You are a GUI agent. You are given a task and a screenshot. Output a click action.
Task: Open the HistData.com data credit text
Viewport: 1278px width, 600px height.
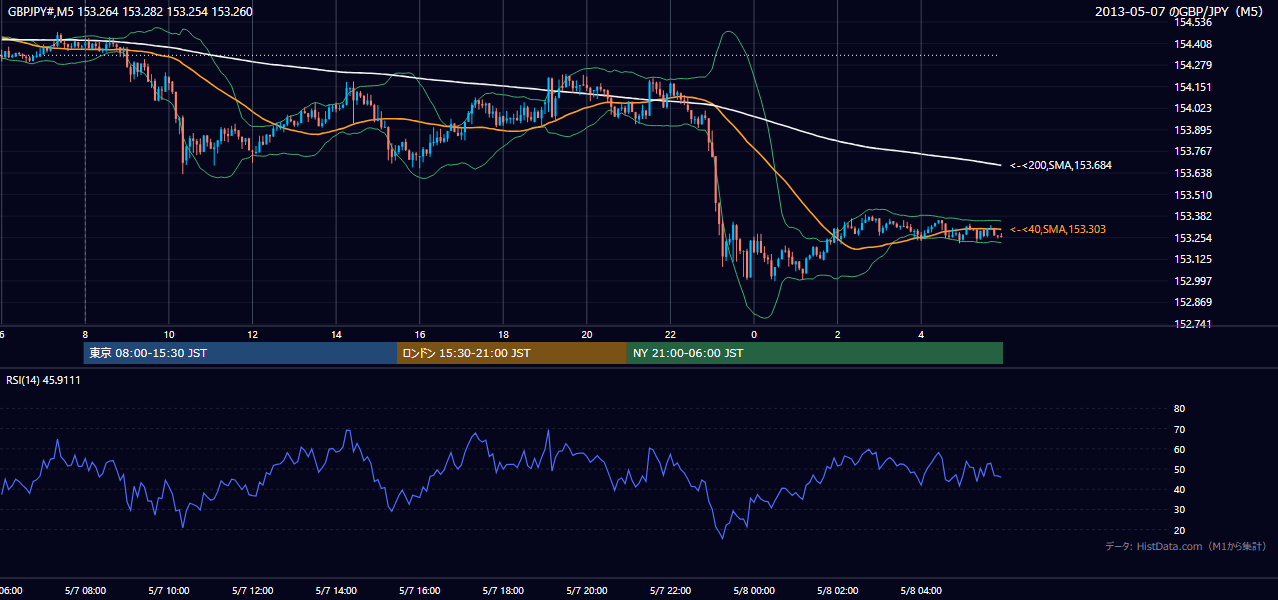click(x=1186, y=546)
